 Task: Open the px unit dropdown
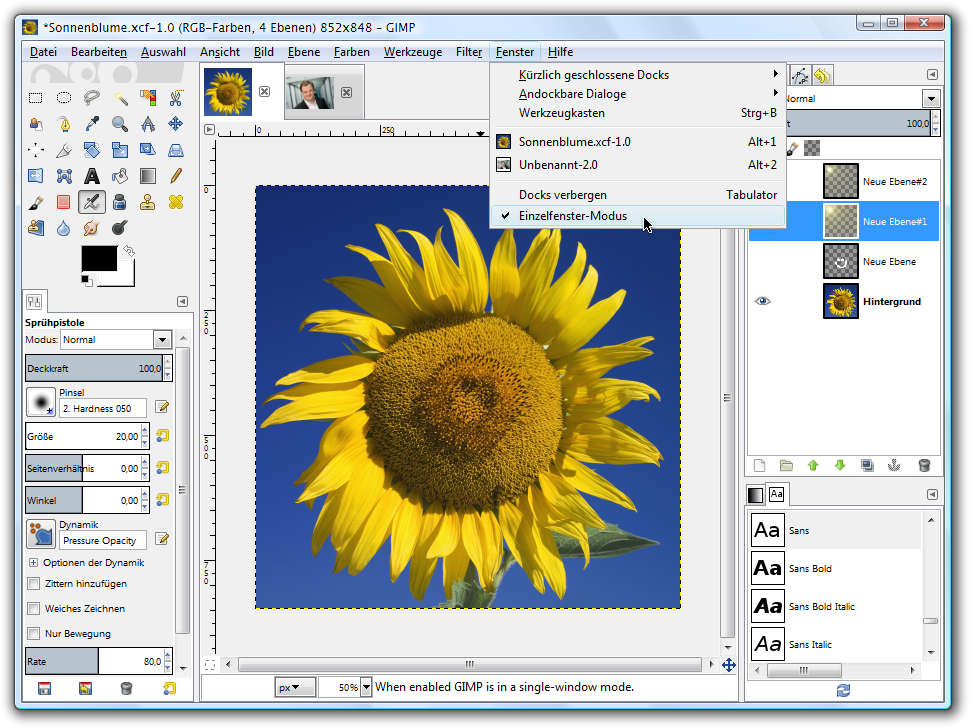click(x=295, y=687)
